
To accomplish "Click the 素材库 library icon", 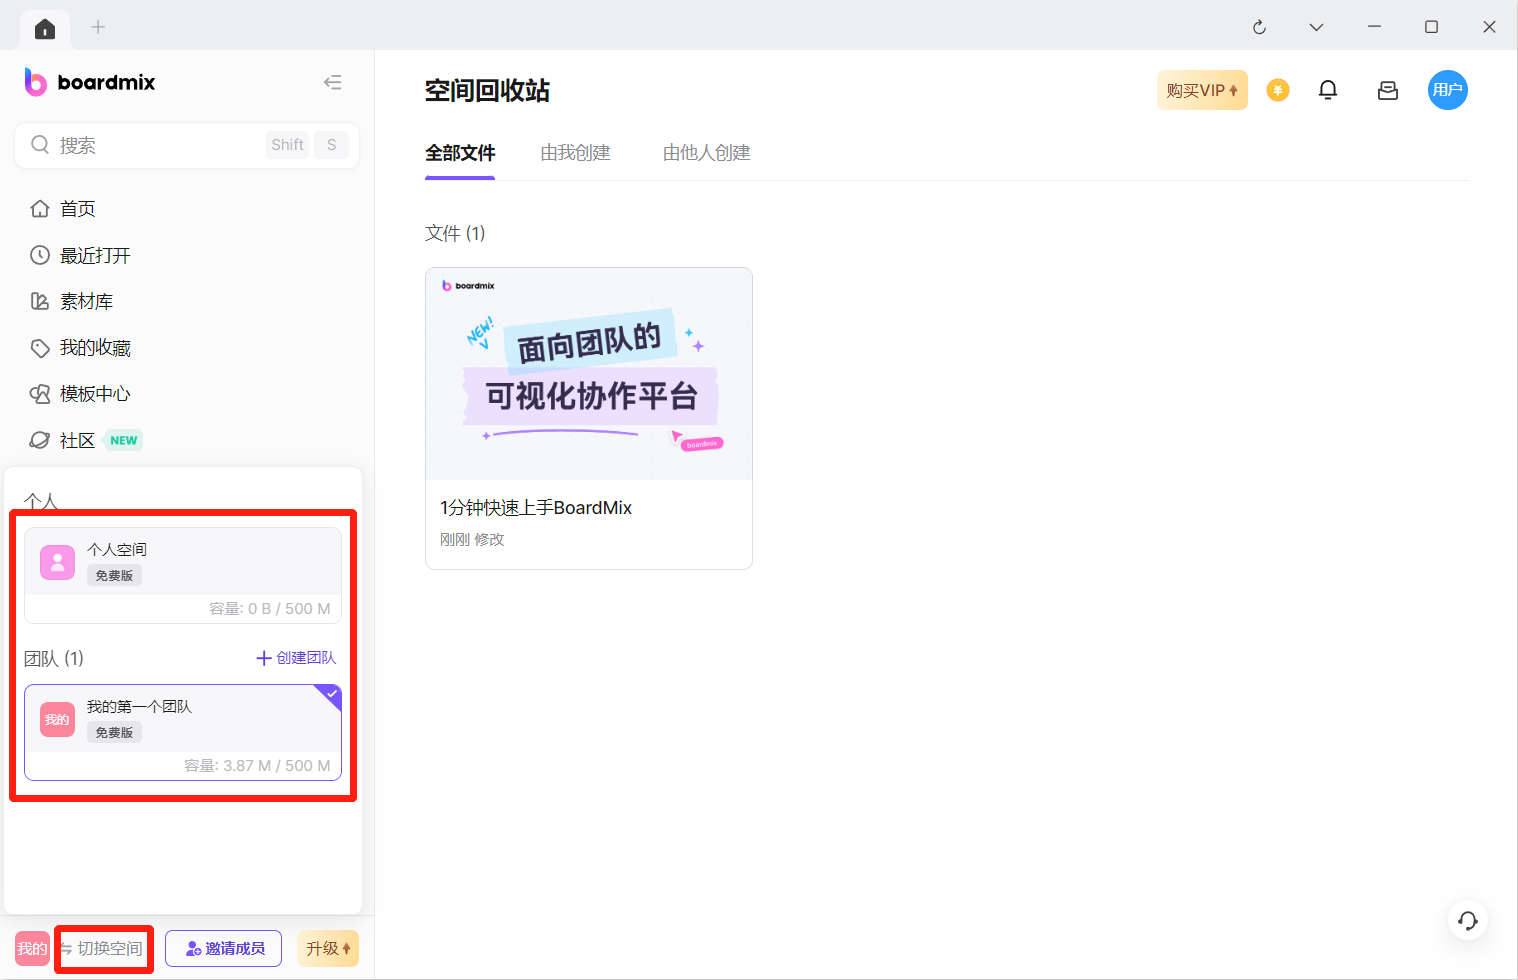I will pyautogui.click(x=40, y=301).
